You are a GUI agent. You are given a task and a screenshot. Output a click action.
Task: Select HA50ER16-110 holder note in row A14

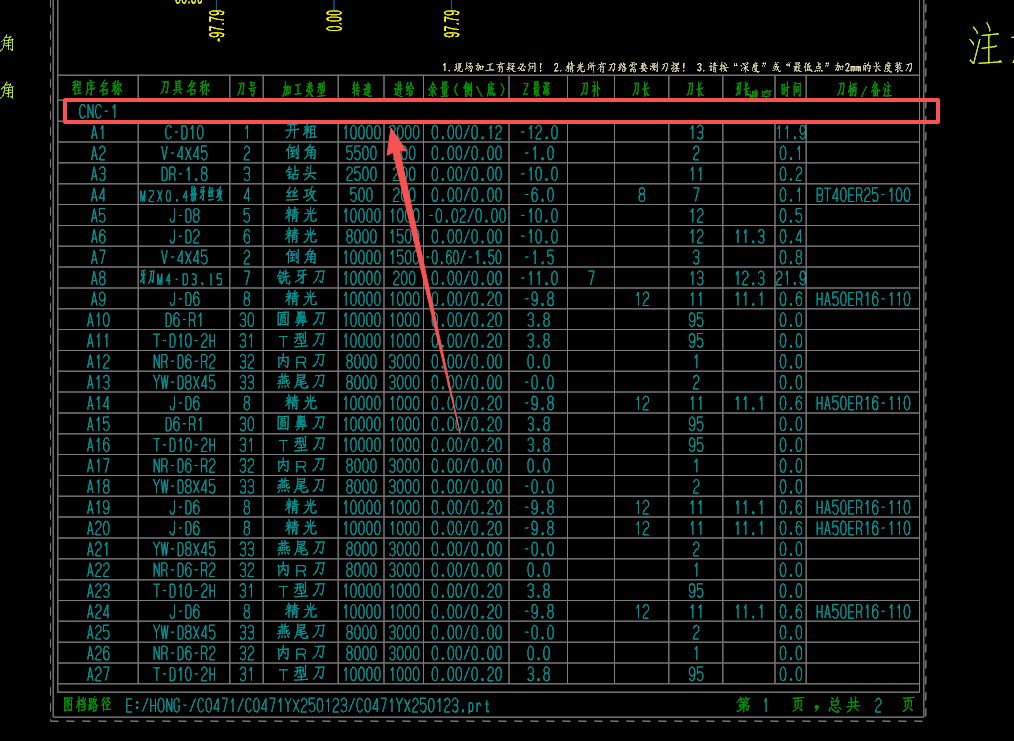coord(863,403)
